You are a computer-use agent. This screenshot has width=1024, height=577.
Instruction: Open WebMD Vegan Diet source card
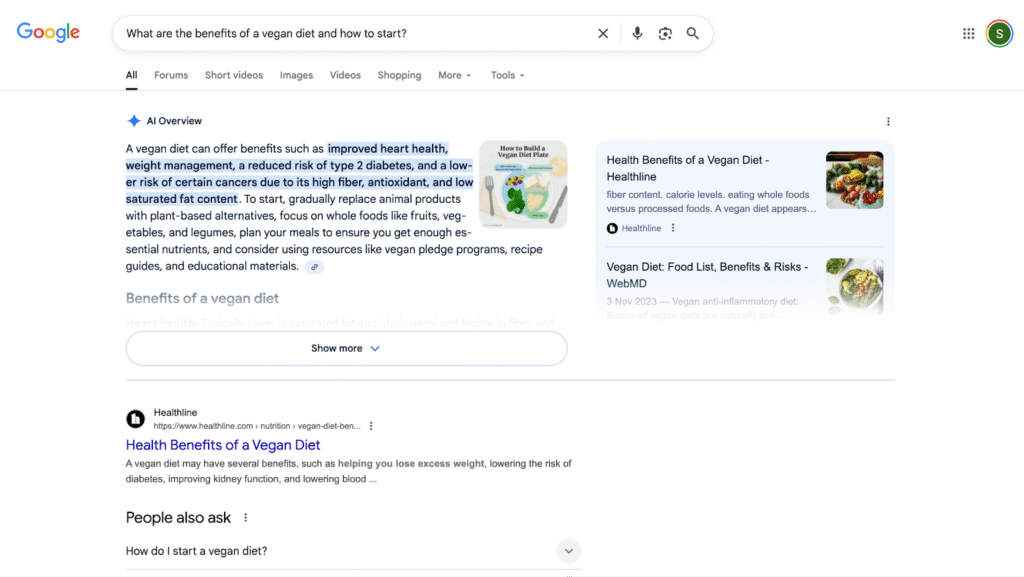707,275
